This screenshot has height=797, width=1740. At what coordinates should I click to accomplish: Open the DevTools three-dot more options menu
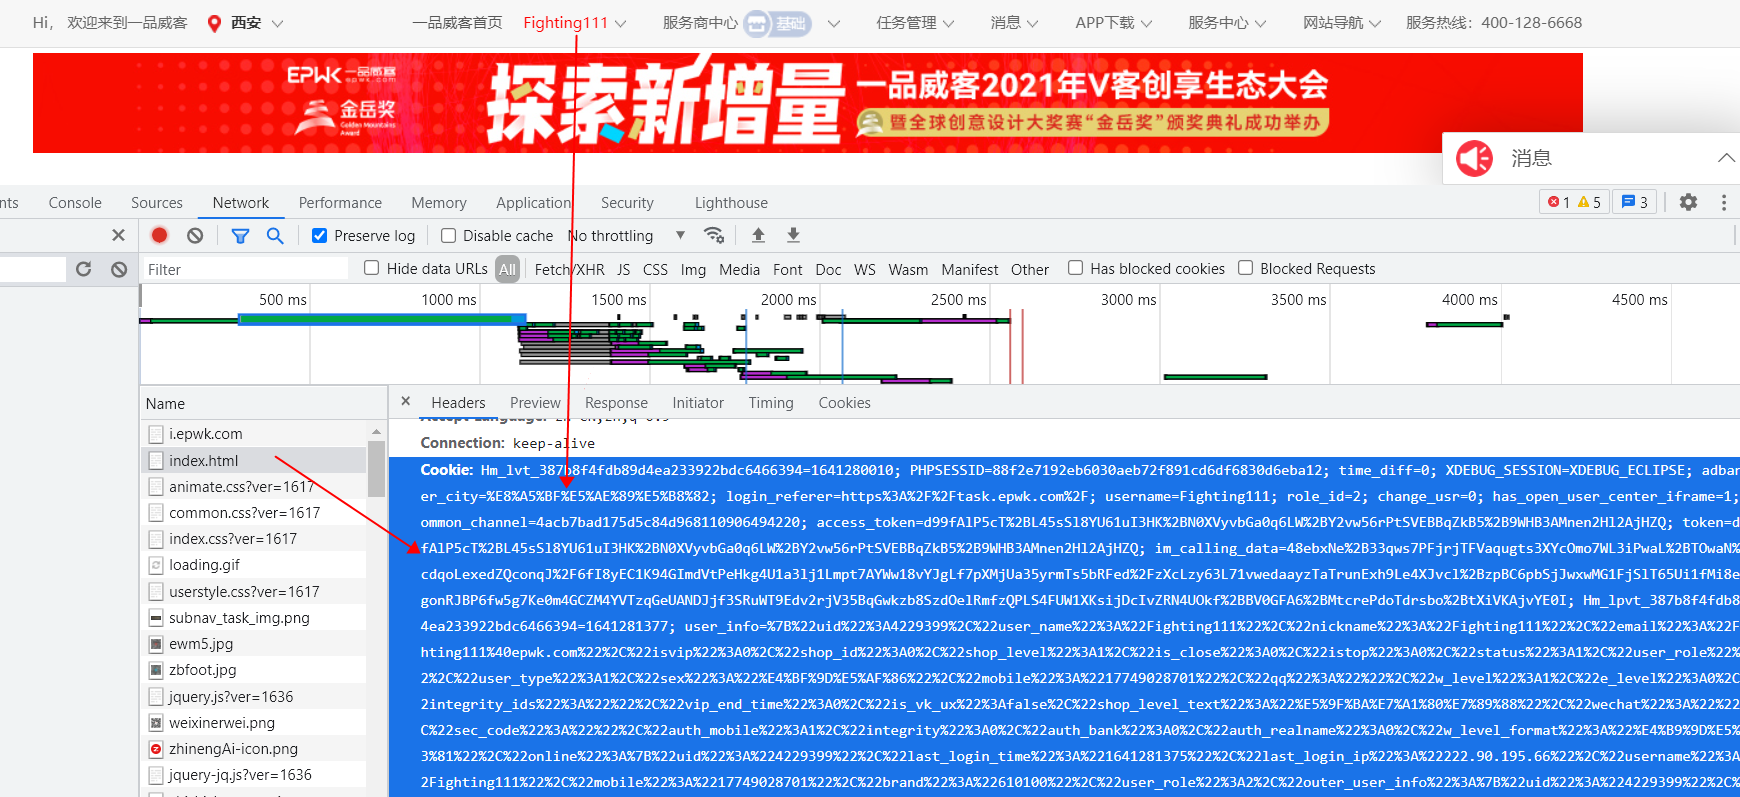tap(1724, 202)
